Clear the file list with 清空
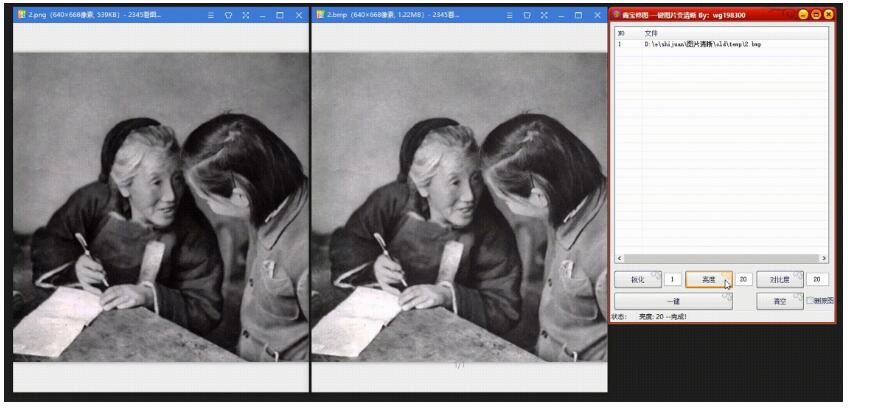886x416 pixels. click(x=779, y=300)
